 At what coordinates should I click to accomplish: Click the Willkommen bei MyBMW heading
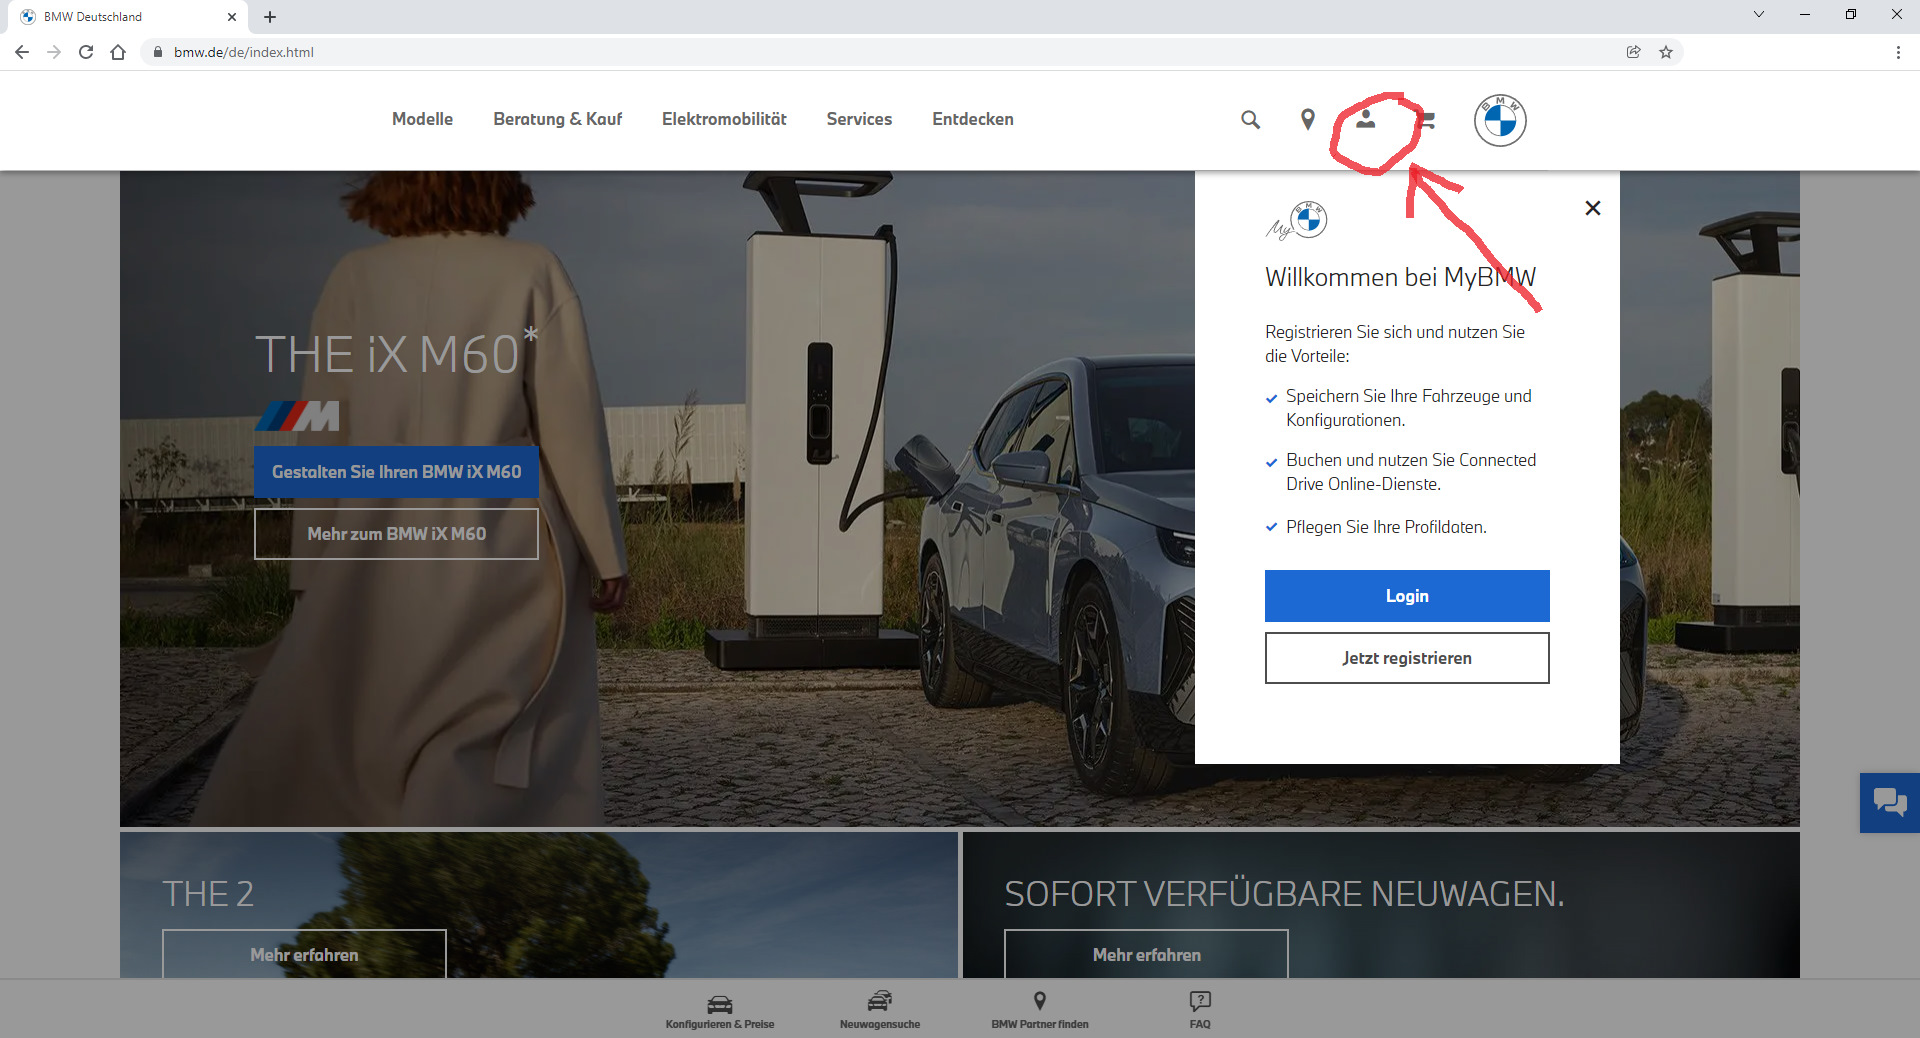(1400, 277)
